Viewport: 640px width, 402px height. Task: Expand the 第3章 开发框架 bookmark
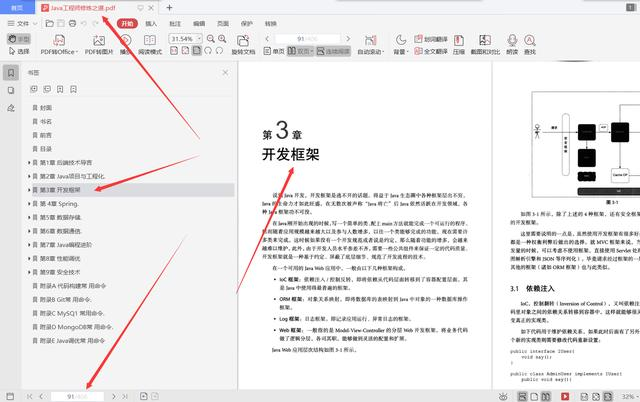29,190
